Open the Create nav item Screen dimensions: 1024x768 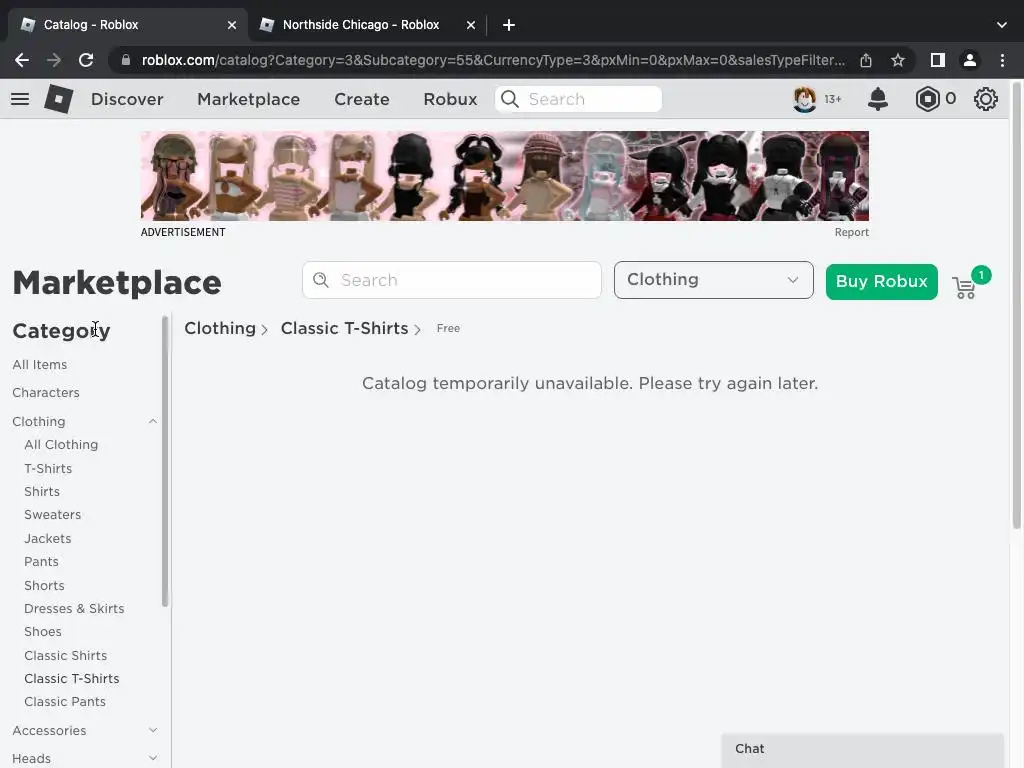coord(362,99)
